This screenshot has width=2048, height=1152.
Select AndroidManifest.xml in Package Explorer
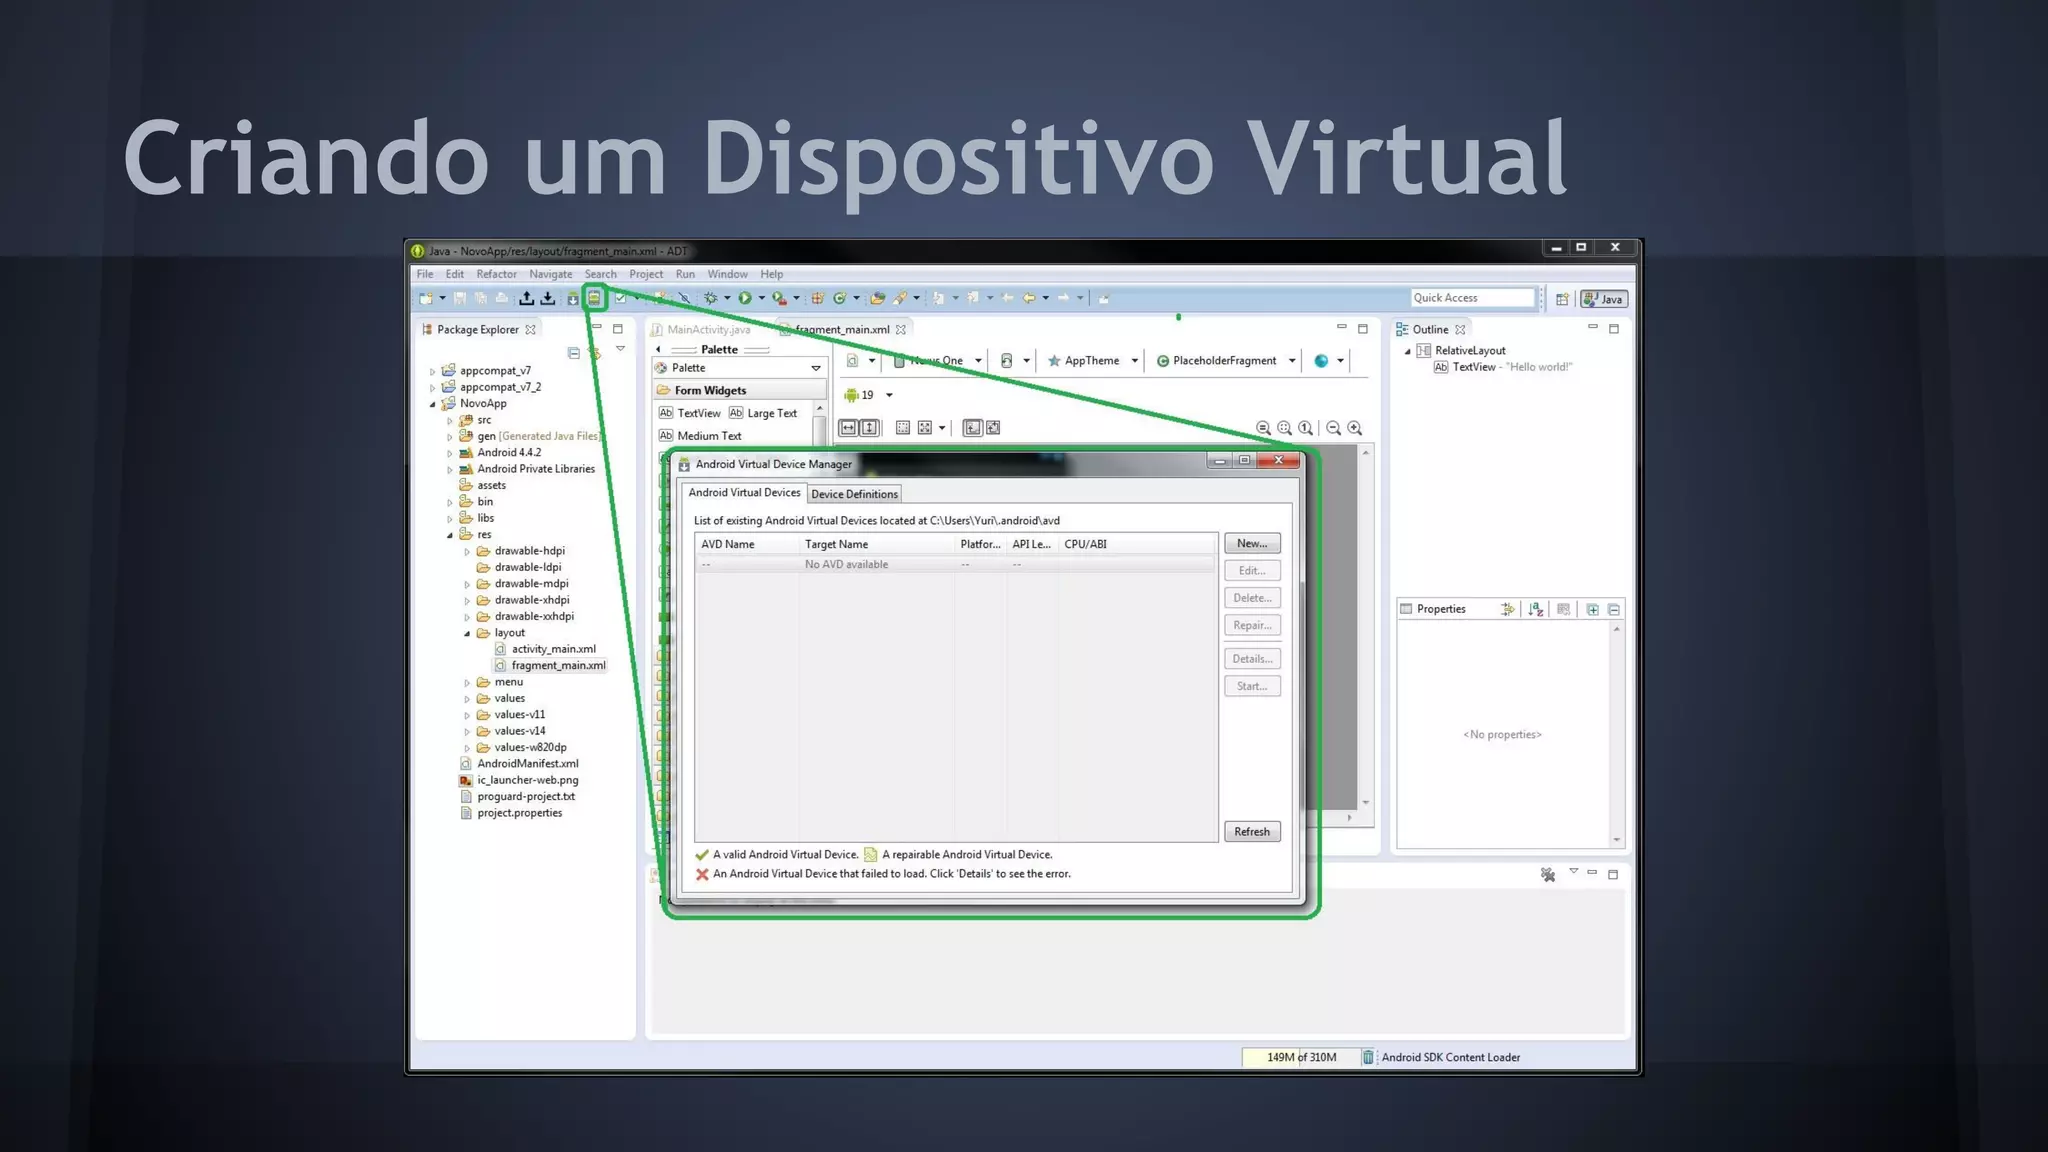coord(527,764)
